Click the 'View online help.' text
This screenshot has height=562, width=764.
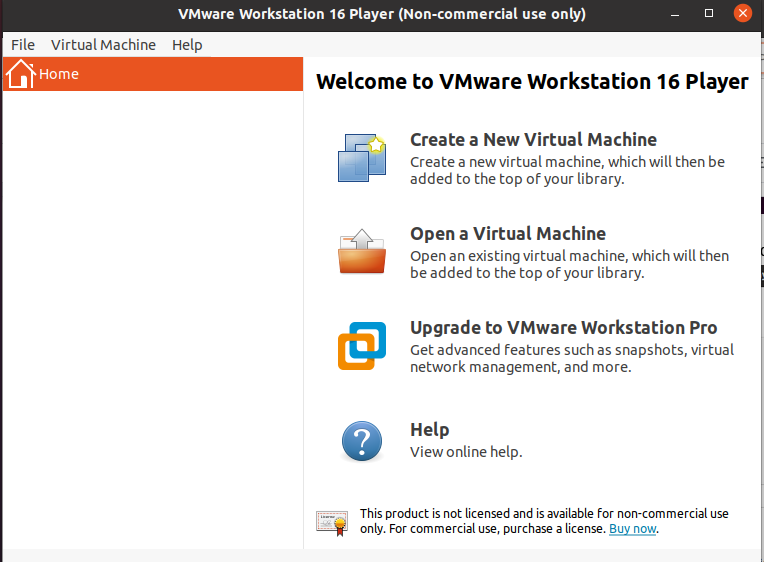[466, 452]
